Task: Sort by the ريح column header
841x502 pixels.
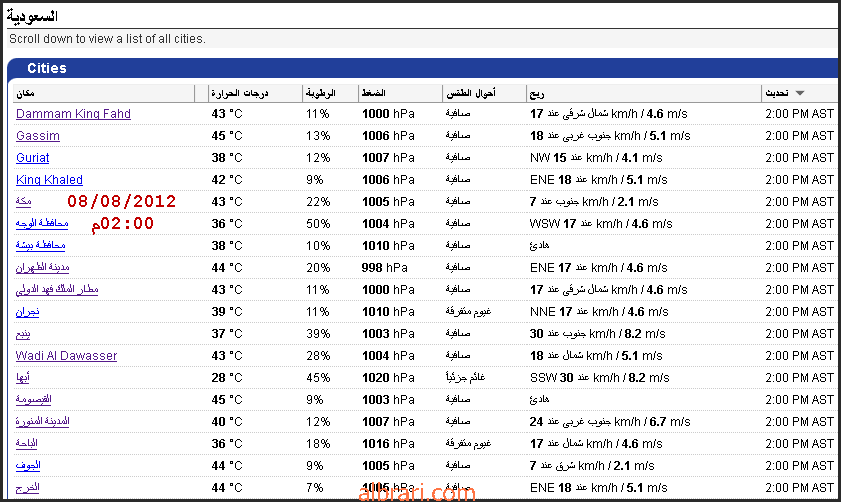Action: point(537,94)
